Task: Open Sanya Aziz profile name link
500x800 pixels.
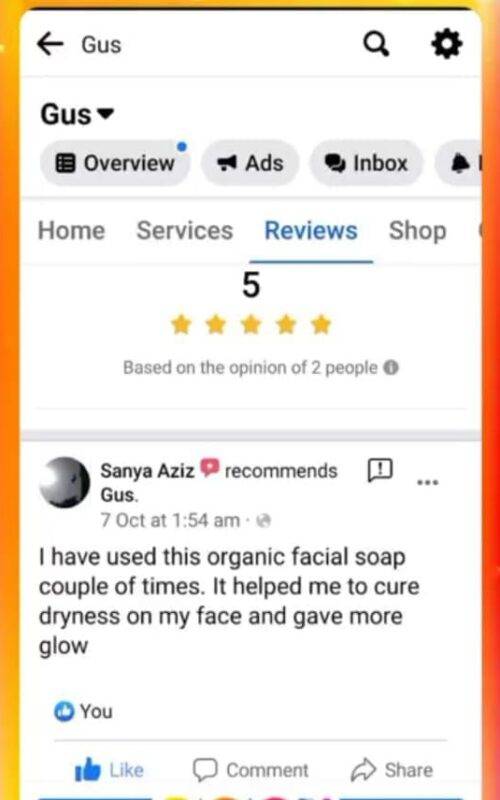Action: tap(147, 470)
